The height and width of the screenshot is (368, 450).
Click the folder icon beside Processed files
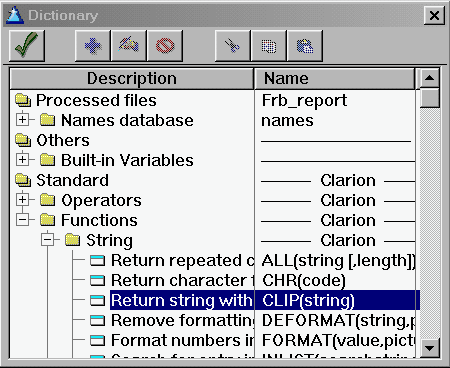pos(23,100)
